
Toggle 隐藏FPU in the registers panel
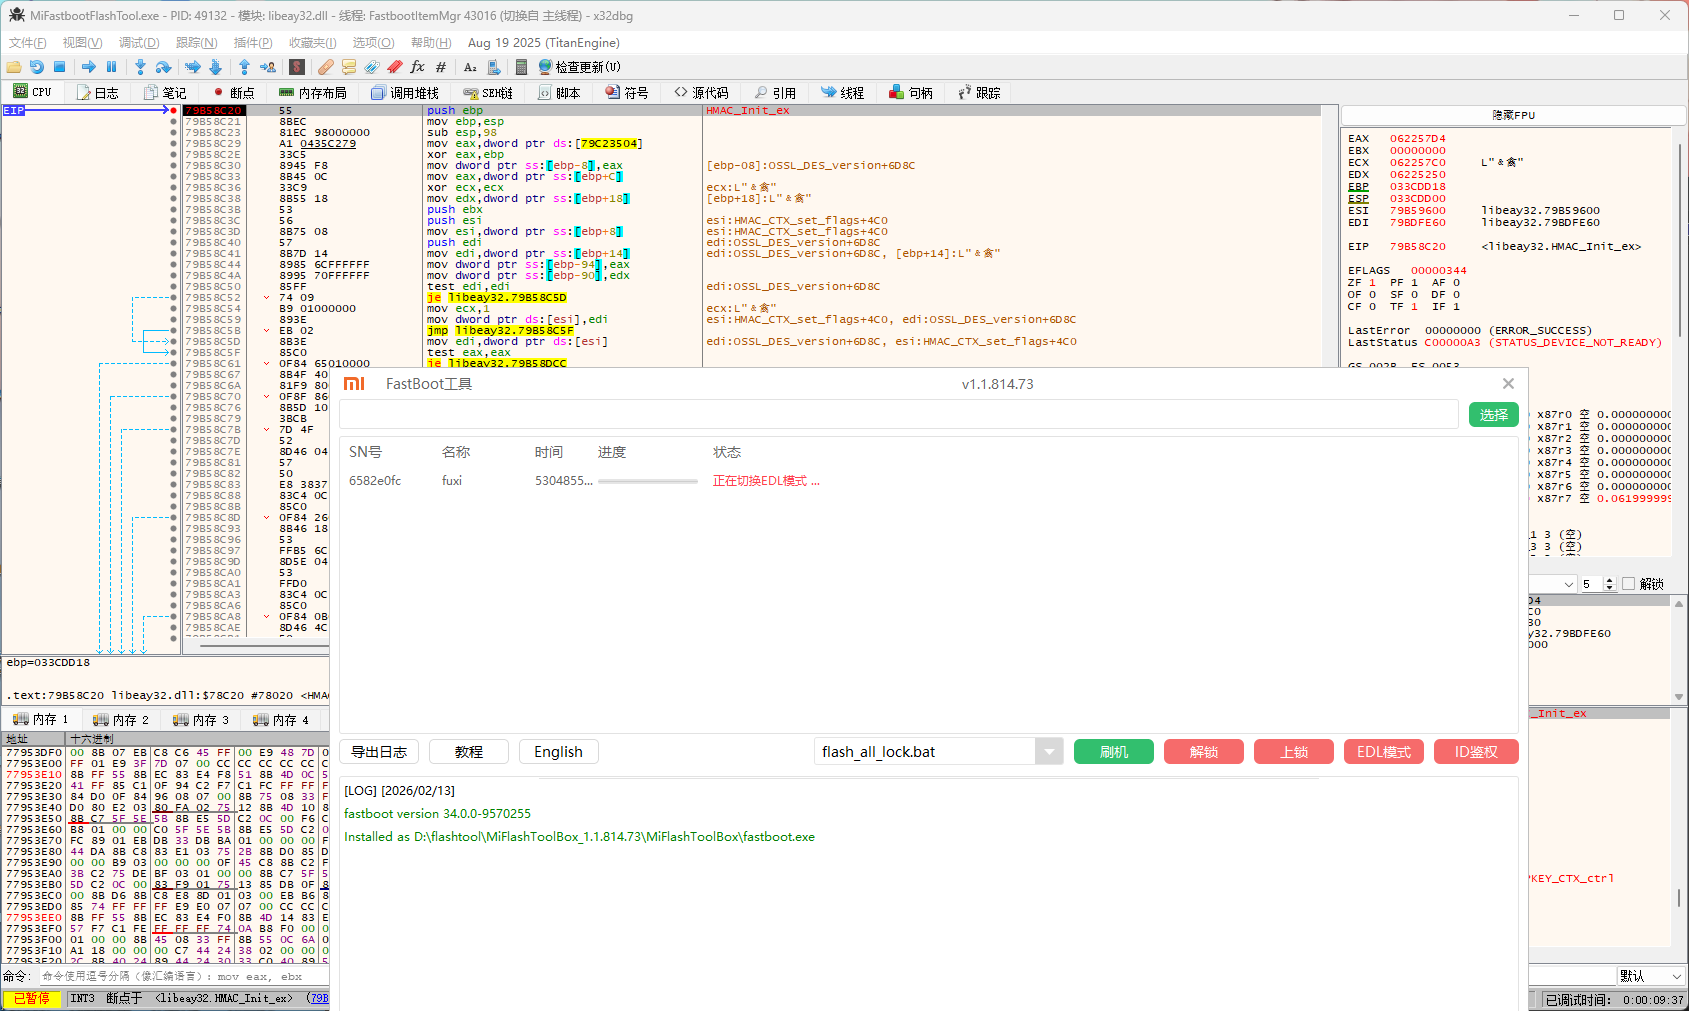[1511, 114]
